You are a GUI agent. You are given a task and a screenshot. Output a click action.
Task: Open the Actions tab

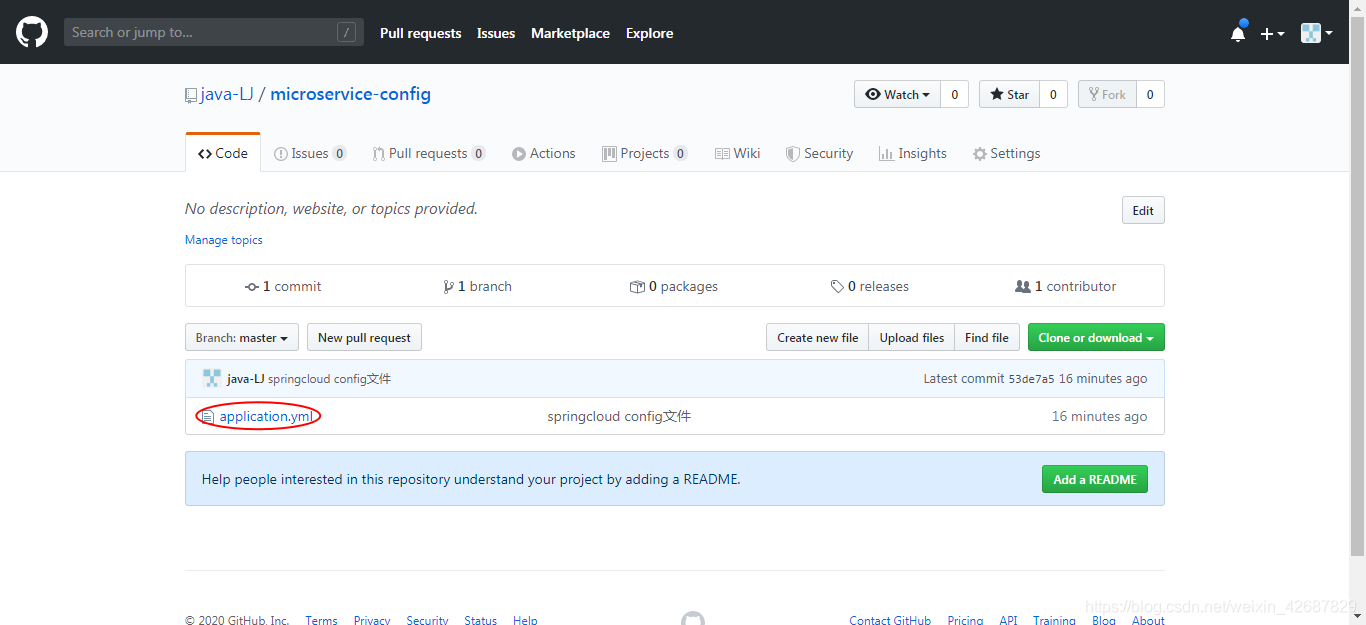pos(544,153)
